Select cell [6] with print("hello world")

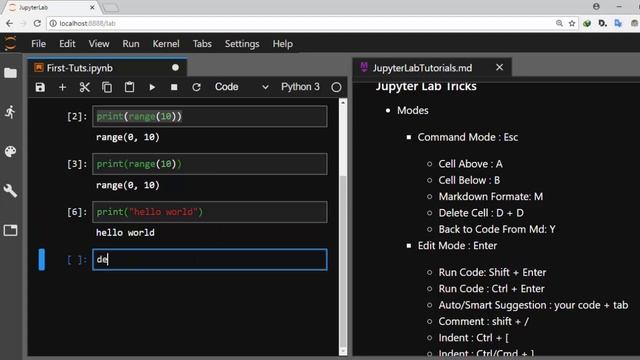point(210,212)
